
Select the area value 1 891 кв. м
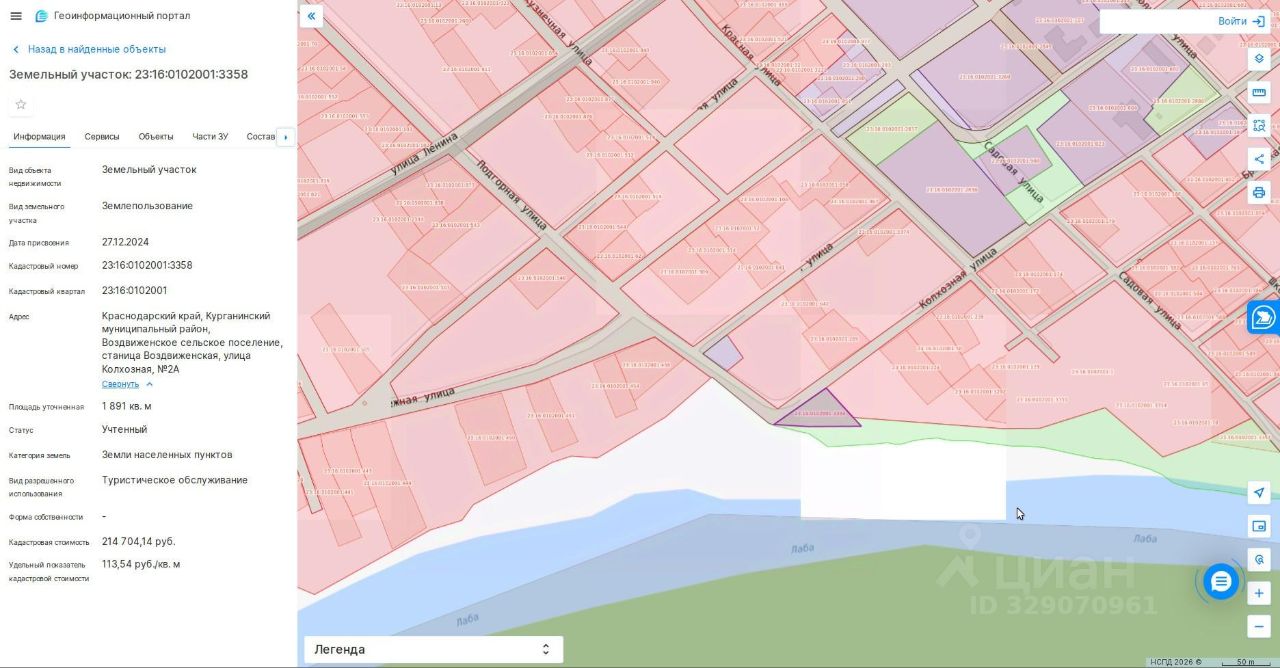coord(126,407)
